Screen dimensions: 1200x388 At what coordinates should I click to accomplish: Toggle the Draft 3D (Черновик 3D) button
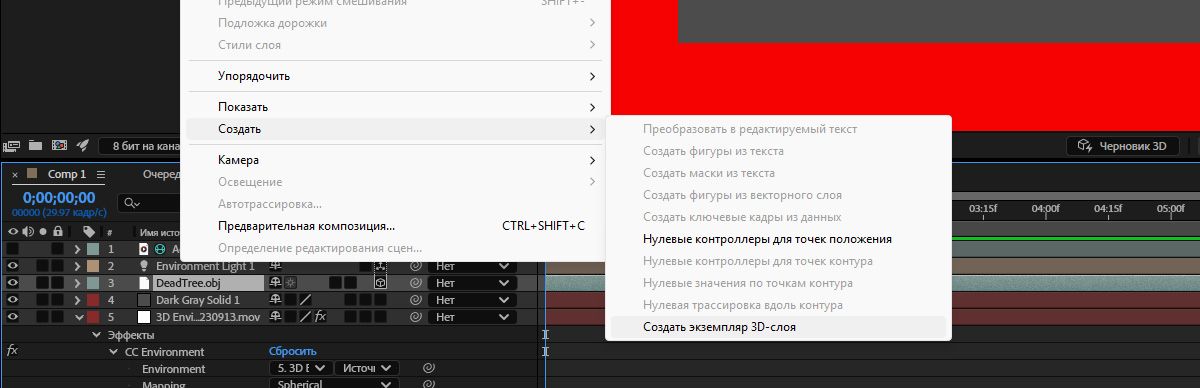coord(1123,146)
